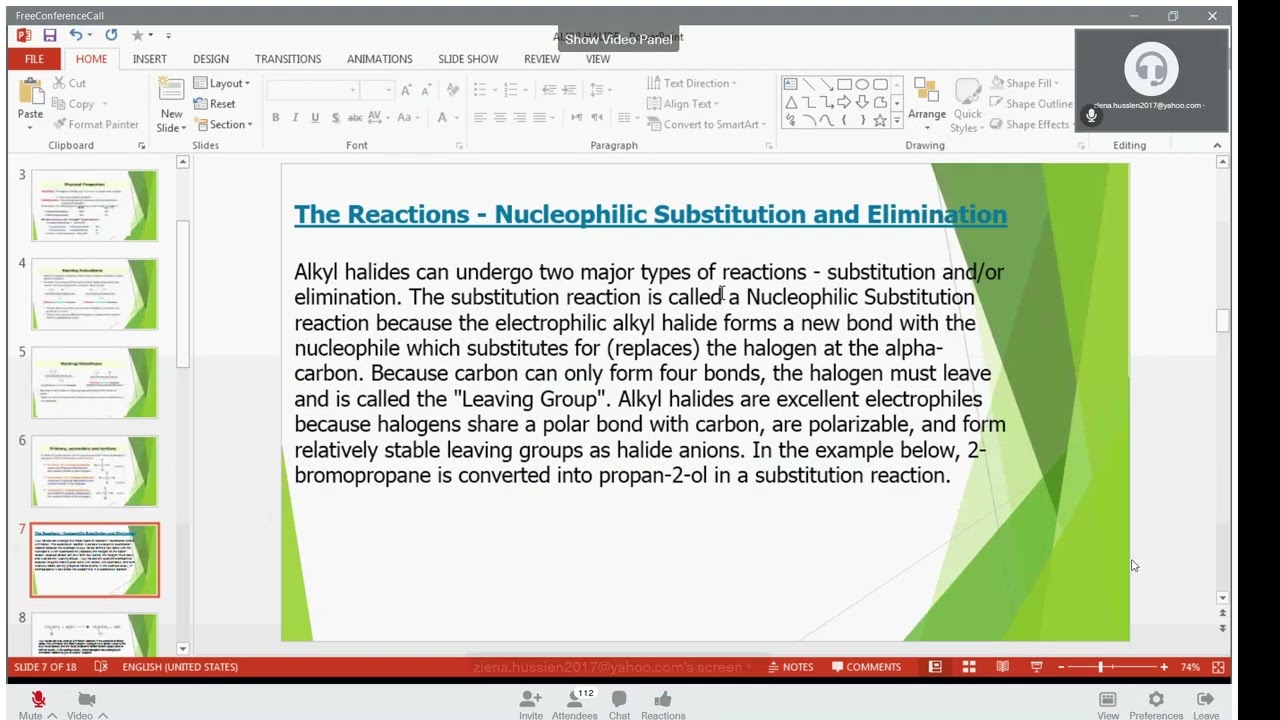Click the Arrange objects icon
Screen dimensions: 1280x720
click(926, 92)
